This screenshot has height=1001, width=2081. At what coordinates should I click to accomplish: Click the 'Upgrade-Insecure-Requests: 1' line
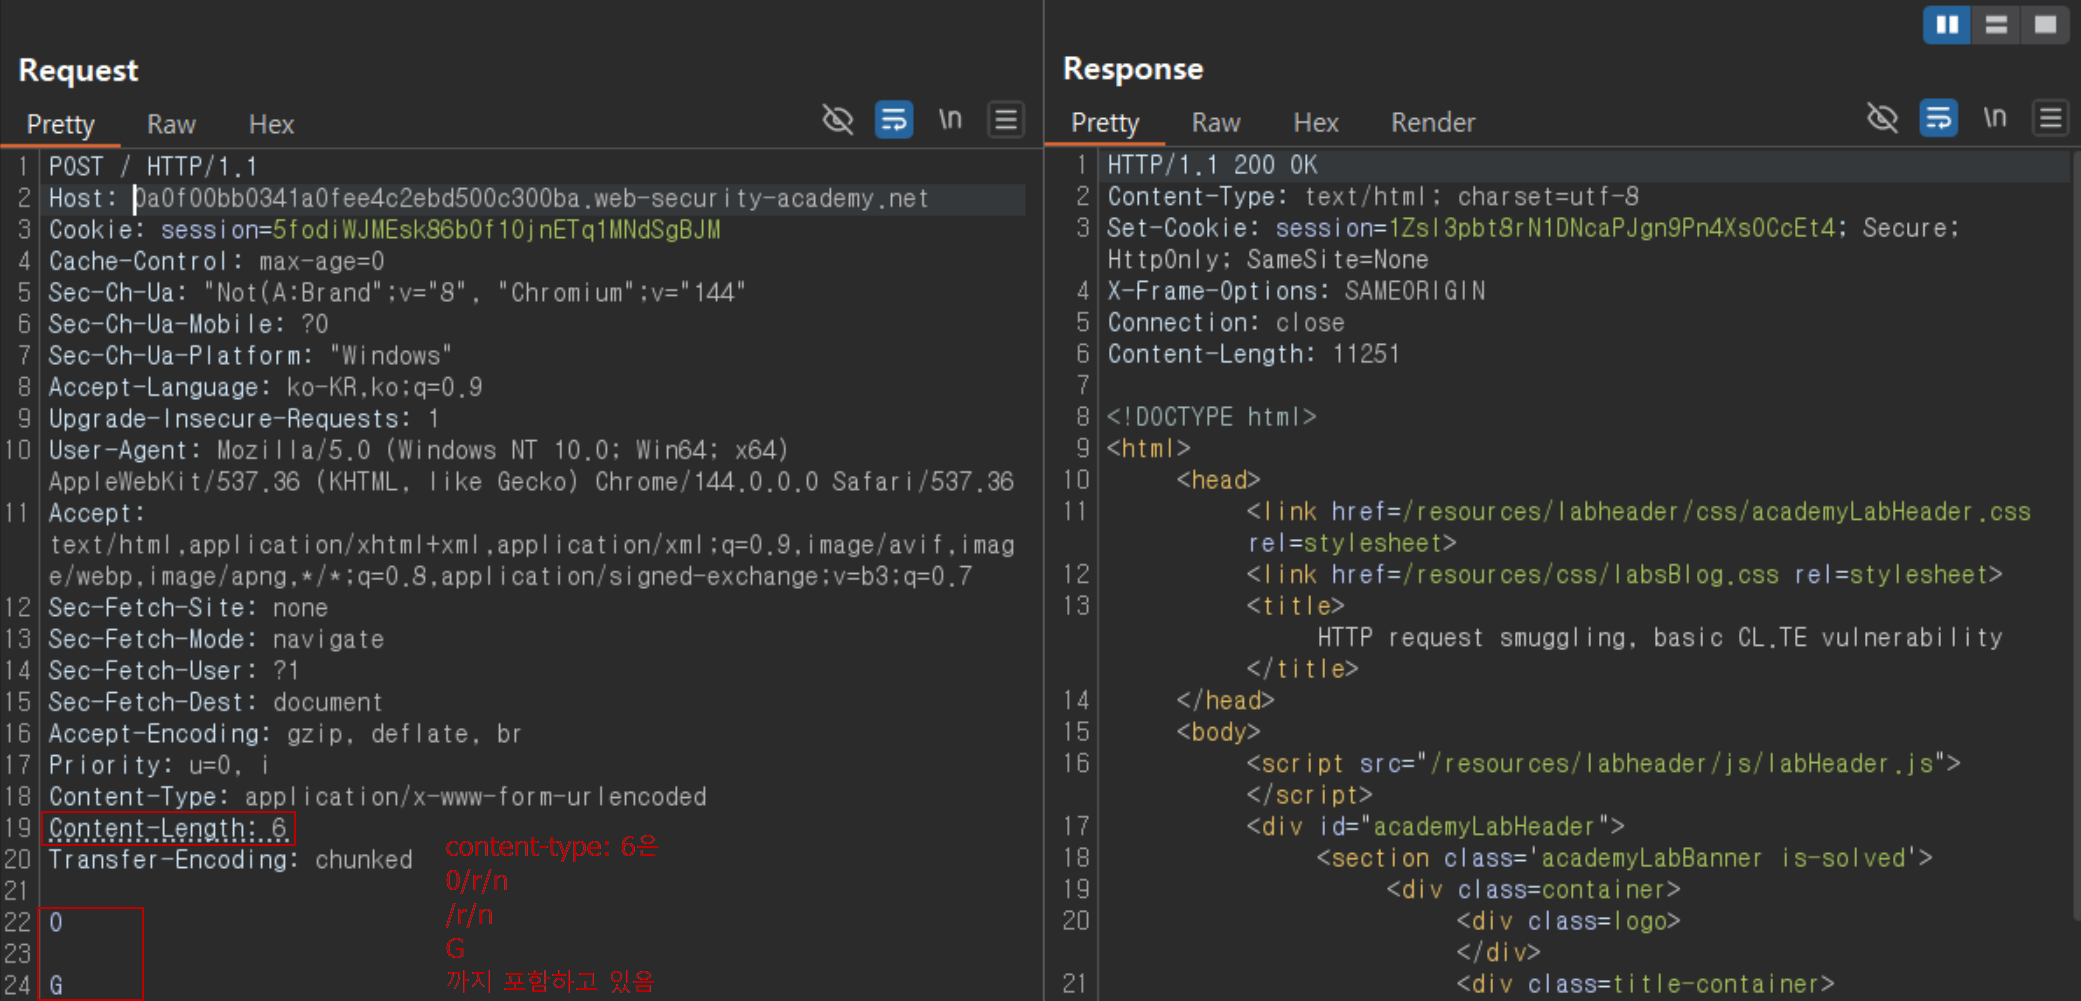pos(244,418)
